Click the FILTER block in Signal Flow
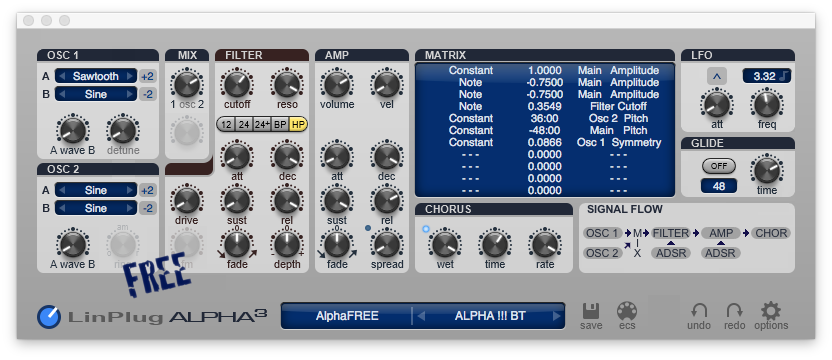The height and width of the screenshot is (360, 832). coord(671,233)
